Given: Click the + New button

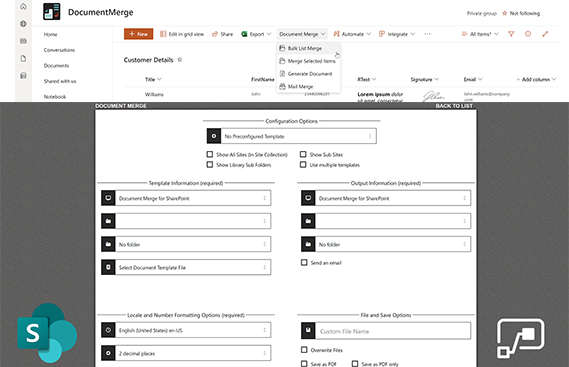Looking at the screenshot, I should pyautogui.click(x=139, y=34).
